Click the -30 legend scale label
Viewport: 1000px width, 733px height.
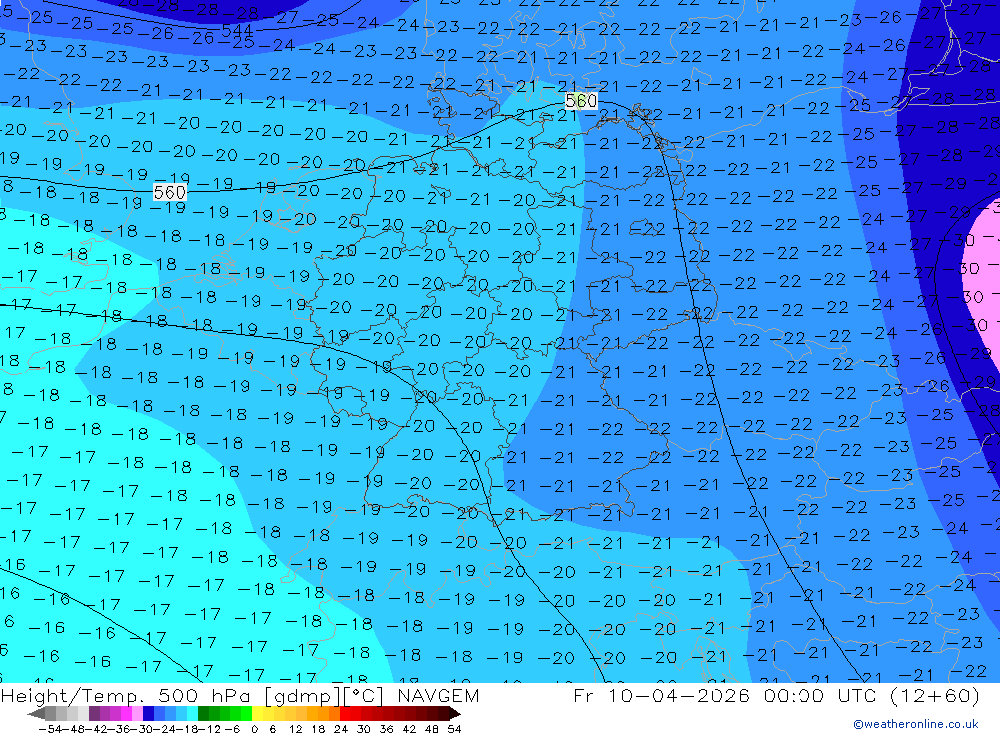[143, 729]
